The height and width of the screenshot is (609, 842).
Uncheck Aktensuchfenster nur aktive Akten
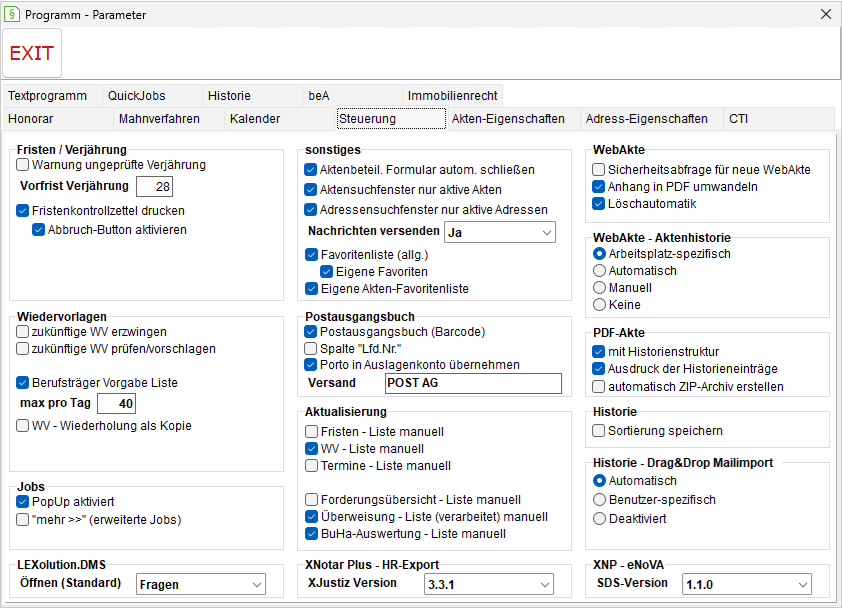point(310,190)
